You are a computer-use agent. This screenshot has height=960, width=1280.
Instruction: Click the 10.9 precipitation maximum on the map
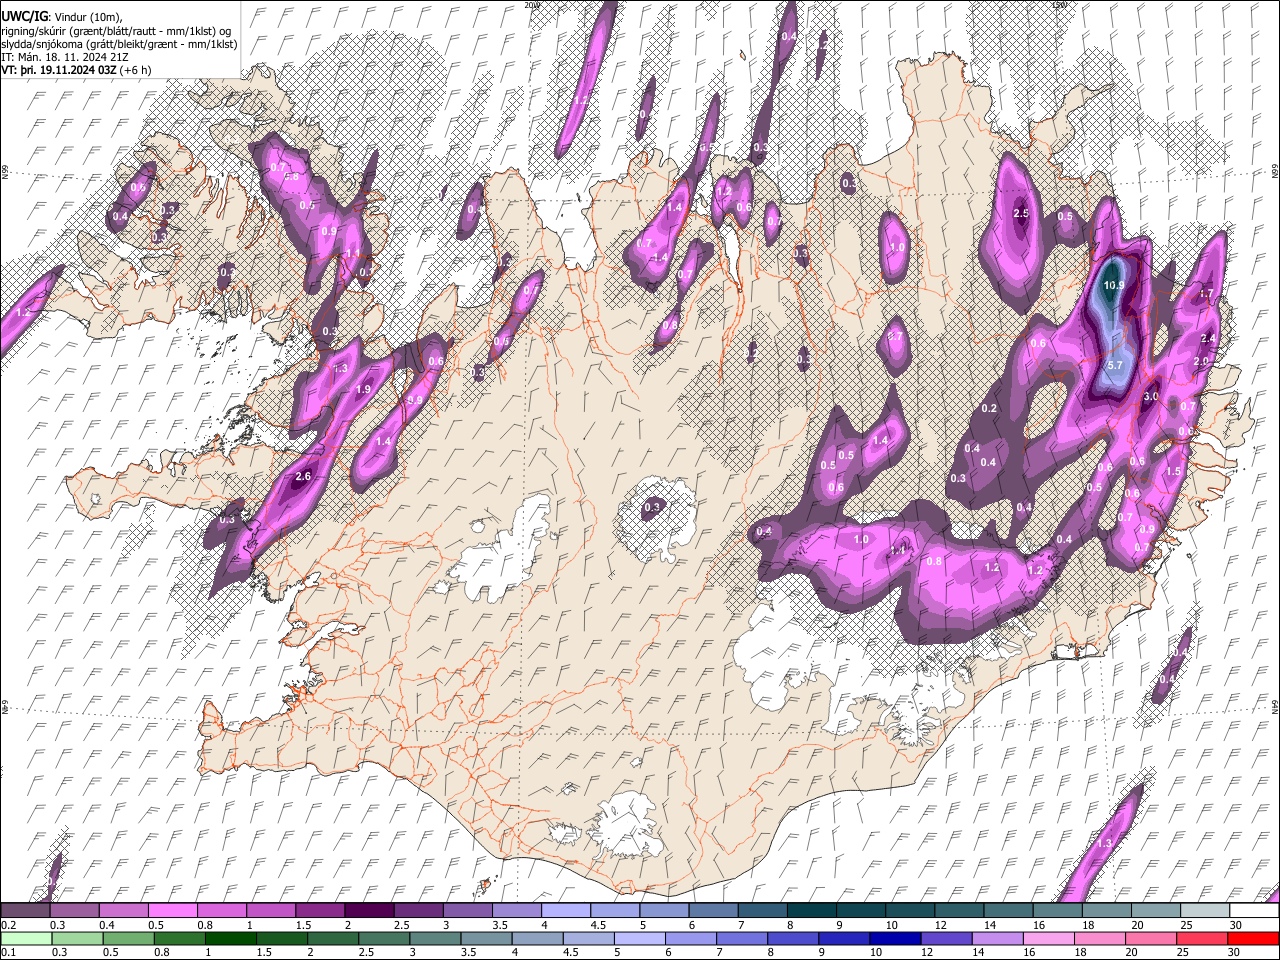coord(1113,286)
